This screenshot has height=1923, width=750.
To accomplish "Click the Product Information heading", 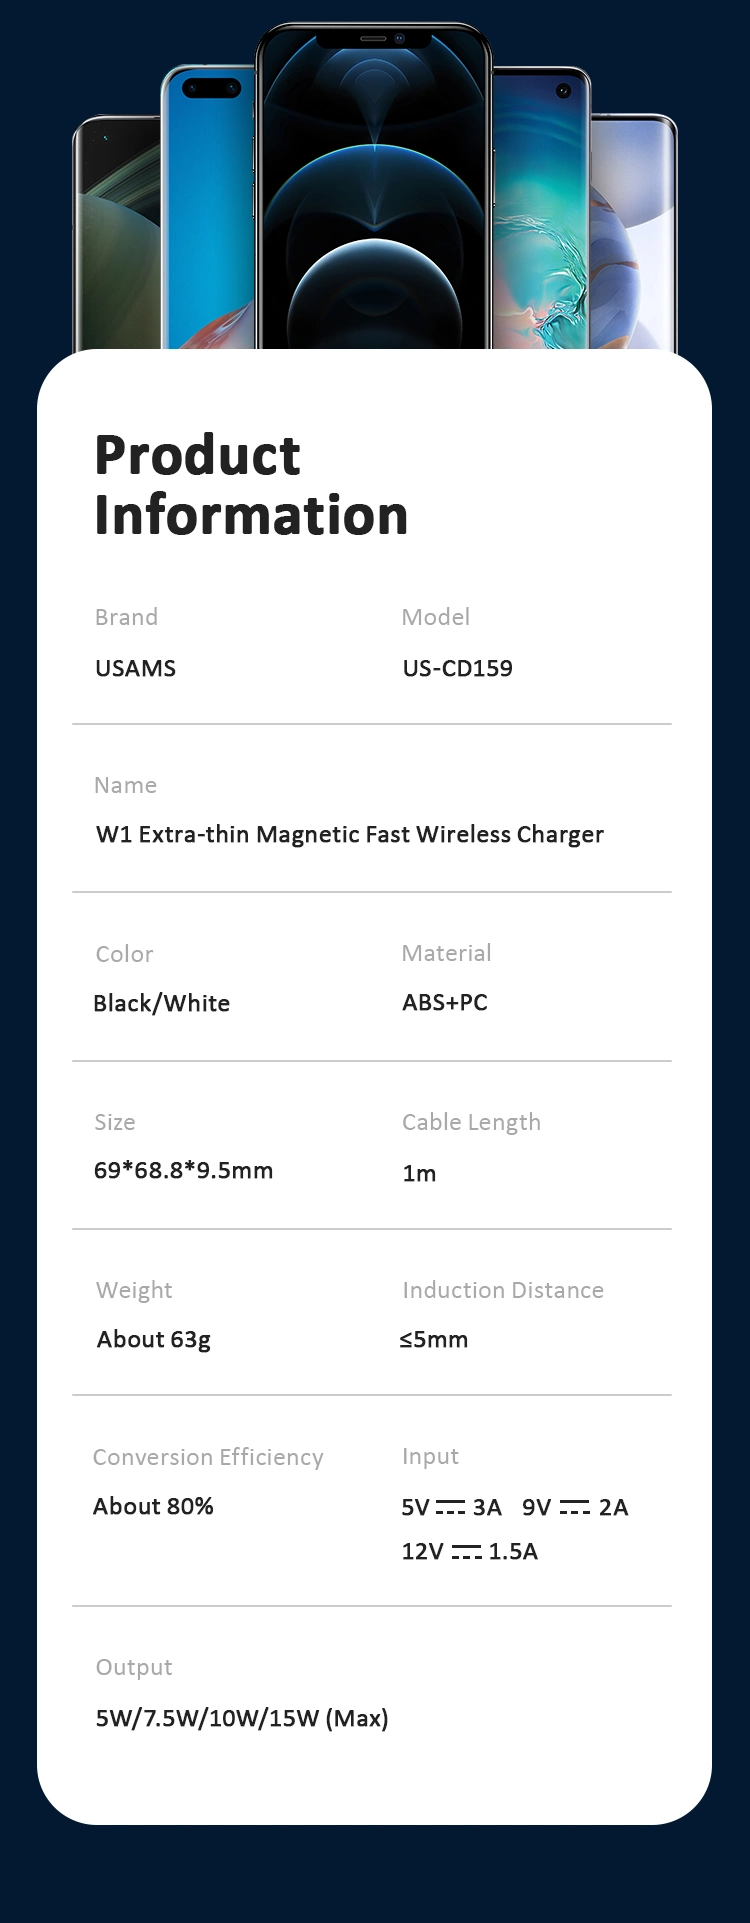I will pos(251,485).
